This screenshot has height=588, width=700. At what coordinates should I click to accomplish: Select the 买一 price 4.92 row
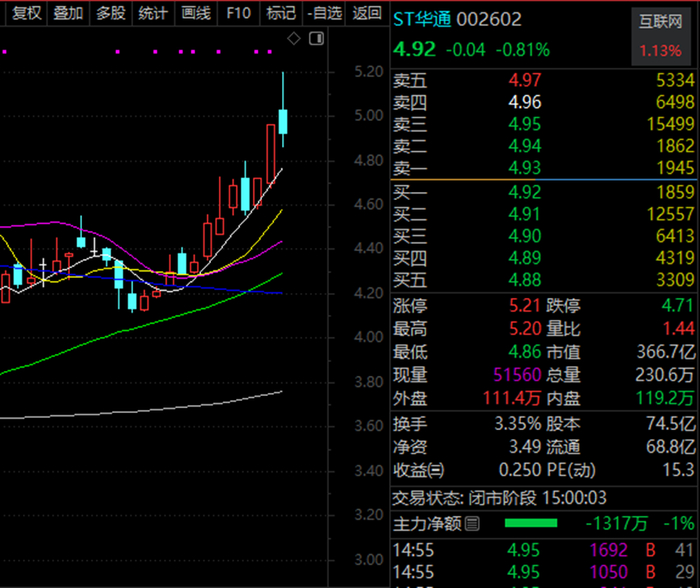point(544,192)
